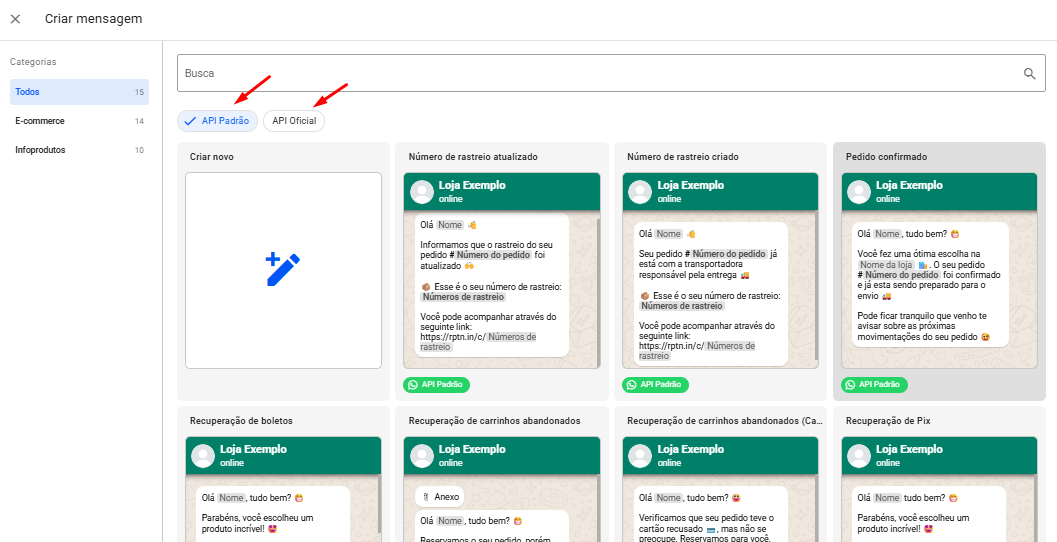The image size is (1057, 542).
Task: Click the Anexo attachment bubble
Action: (440, 496)
